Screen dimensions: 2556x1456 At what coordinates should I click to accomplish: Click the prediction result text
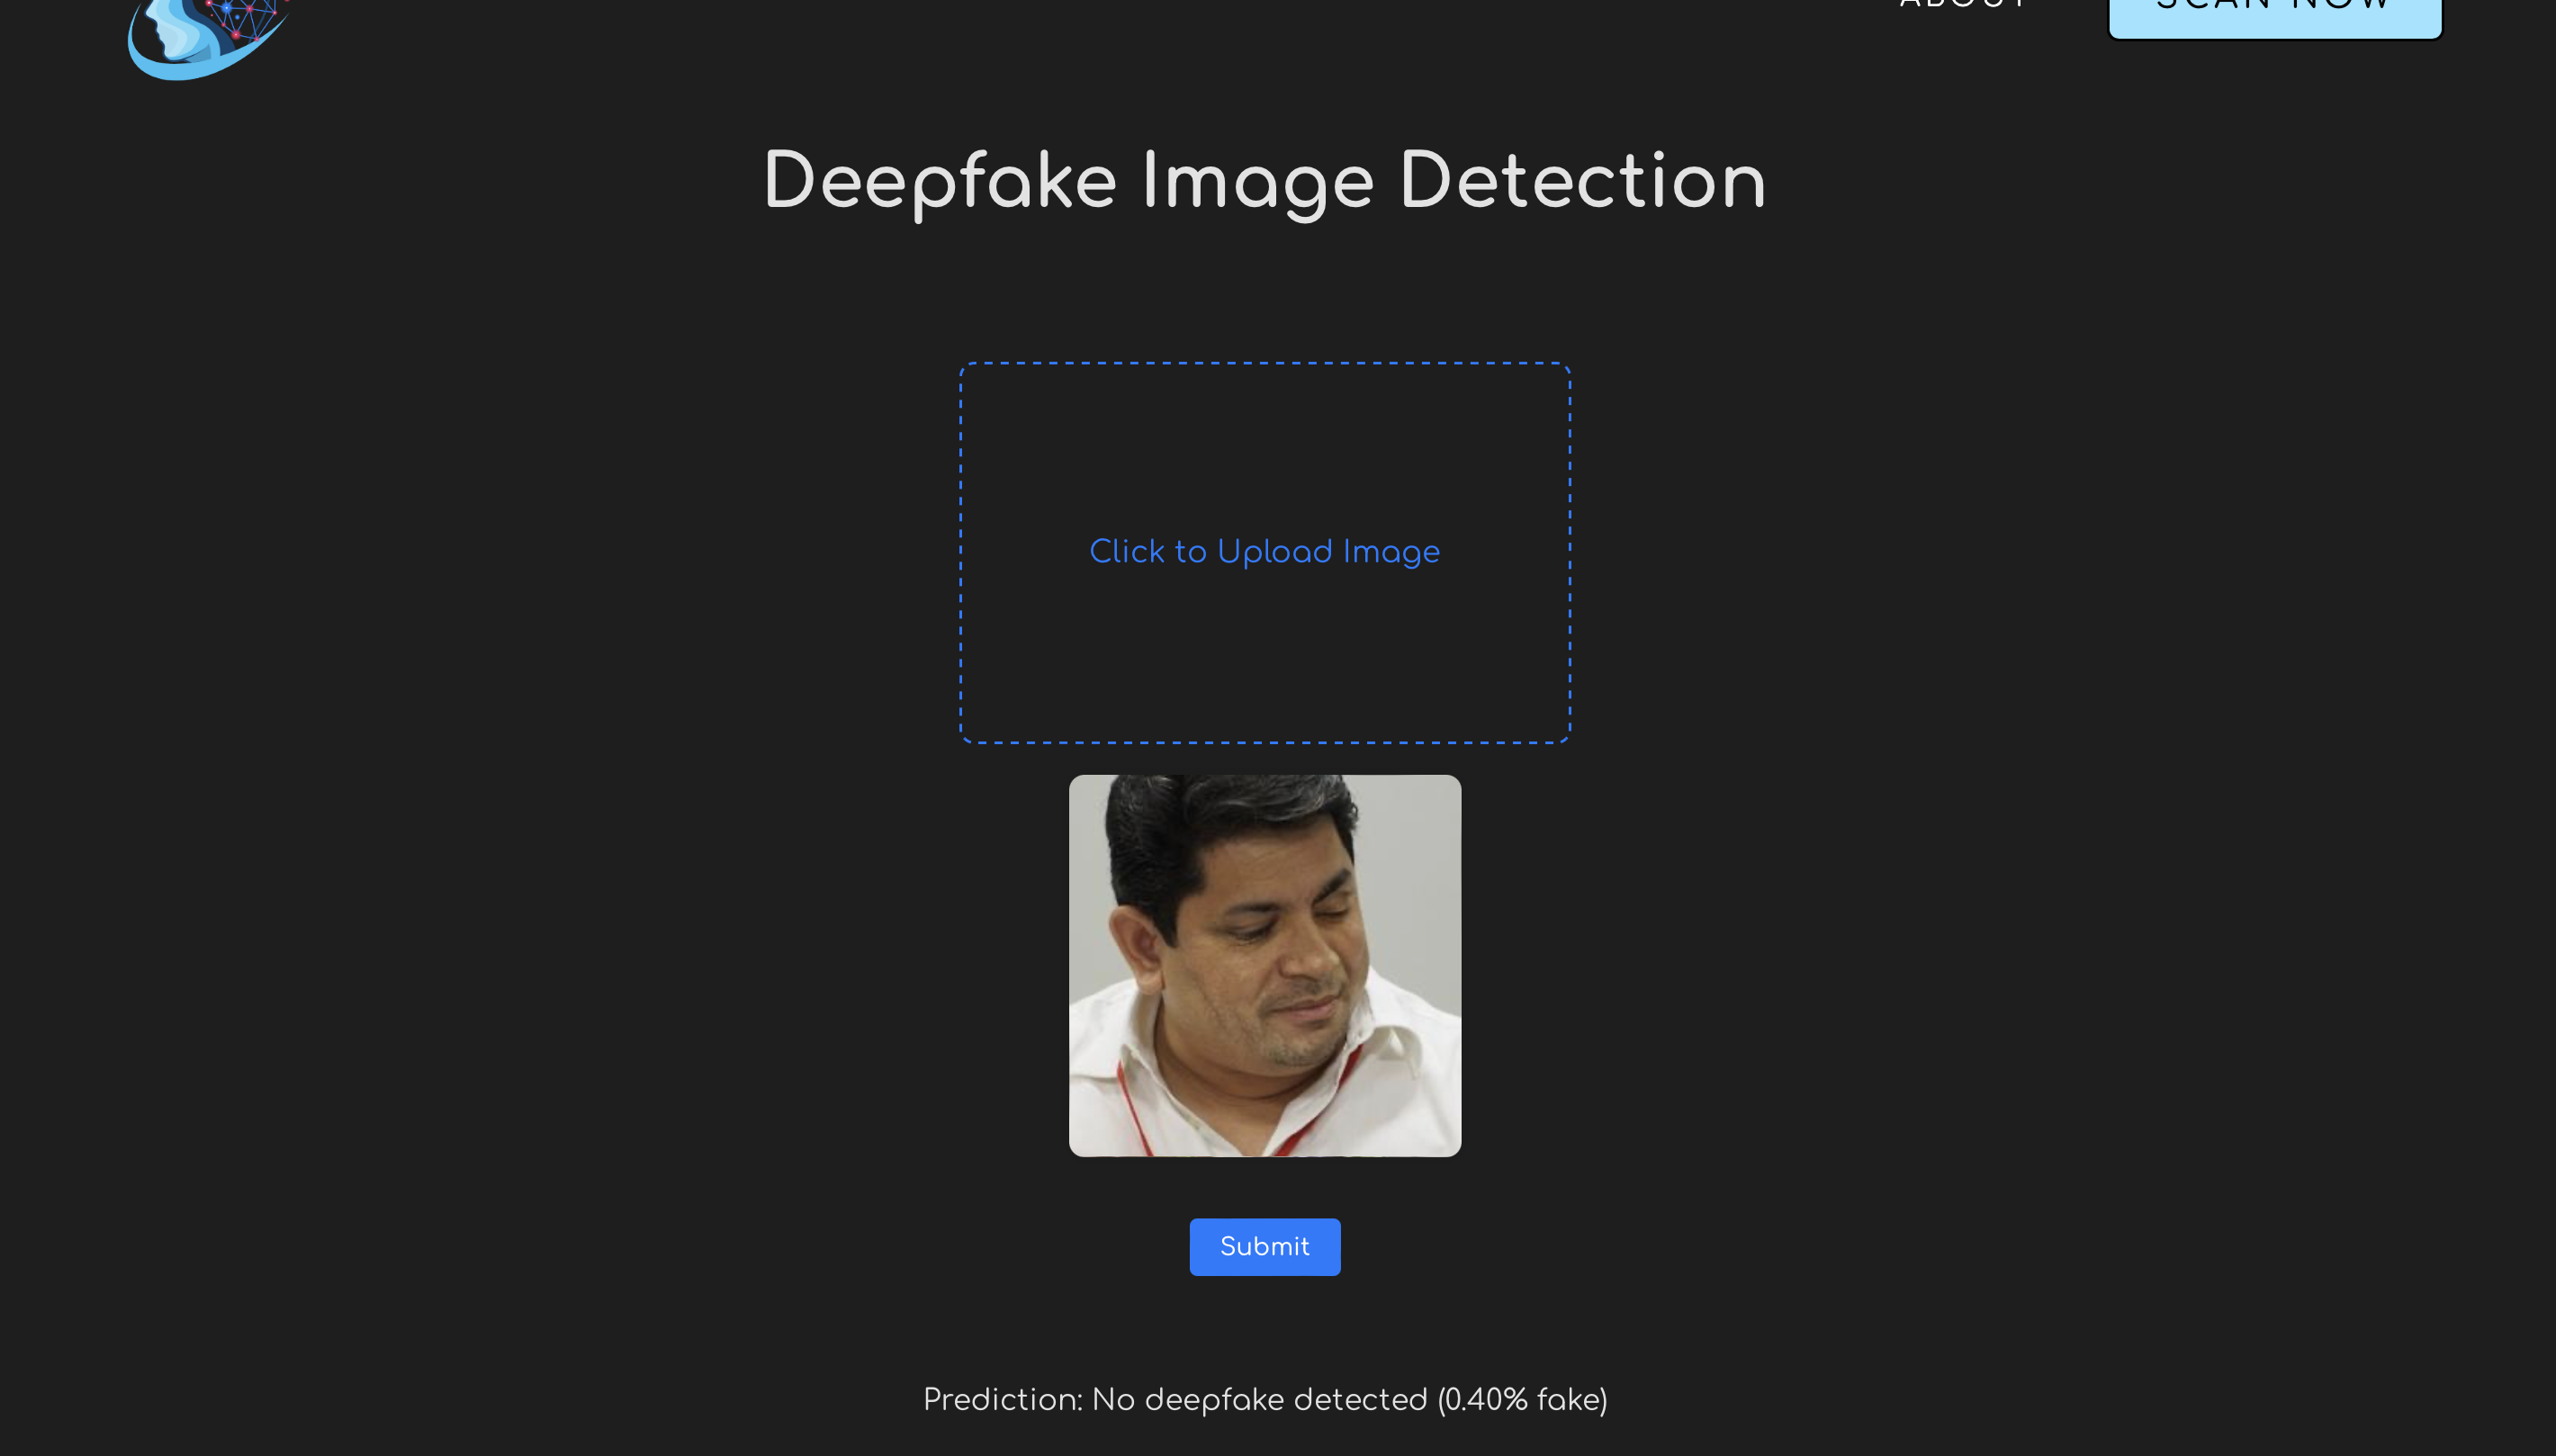tap(1264, 1399)
